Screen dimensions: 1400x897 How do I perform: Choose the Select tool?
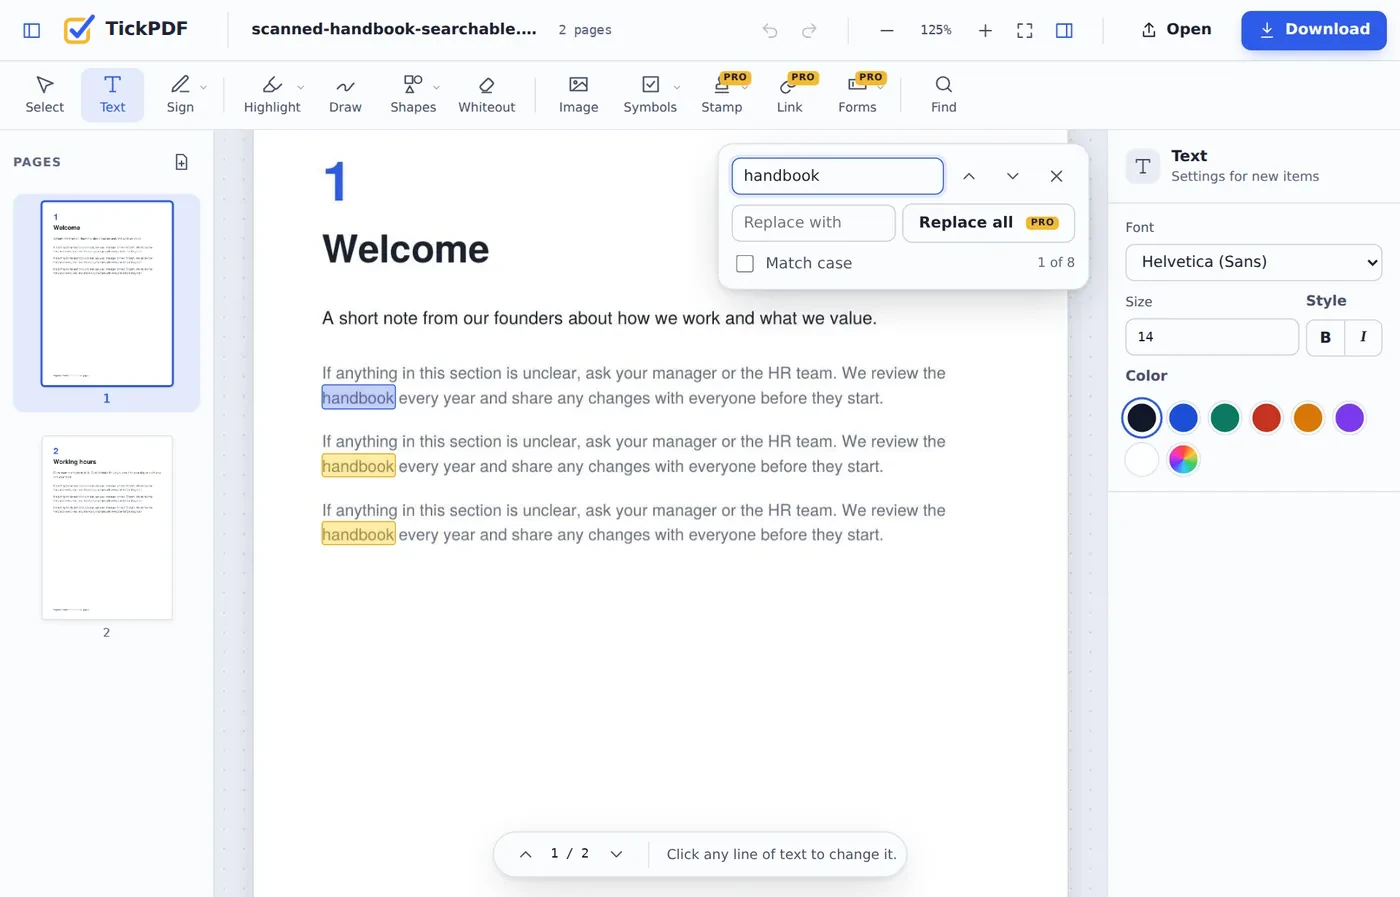point(44,95)
